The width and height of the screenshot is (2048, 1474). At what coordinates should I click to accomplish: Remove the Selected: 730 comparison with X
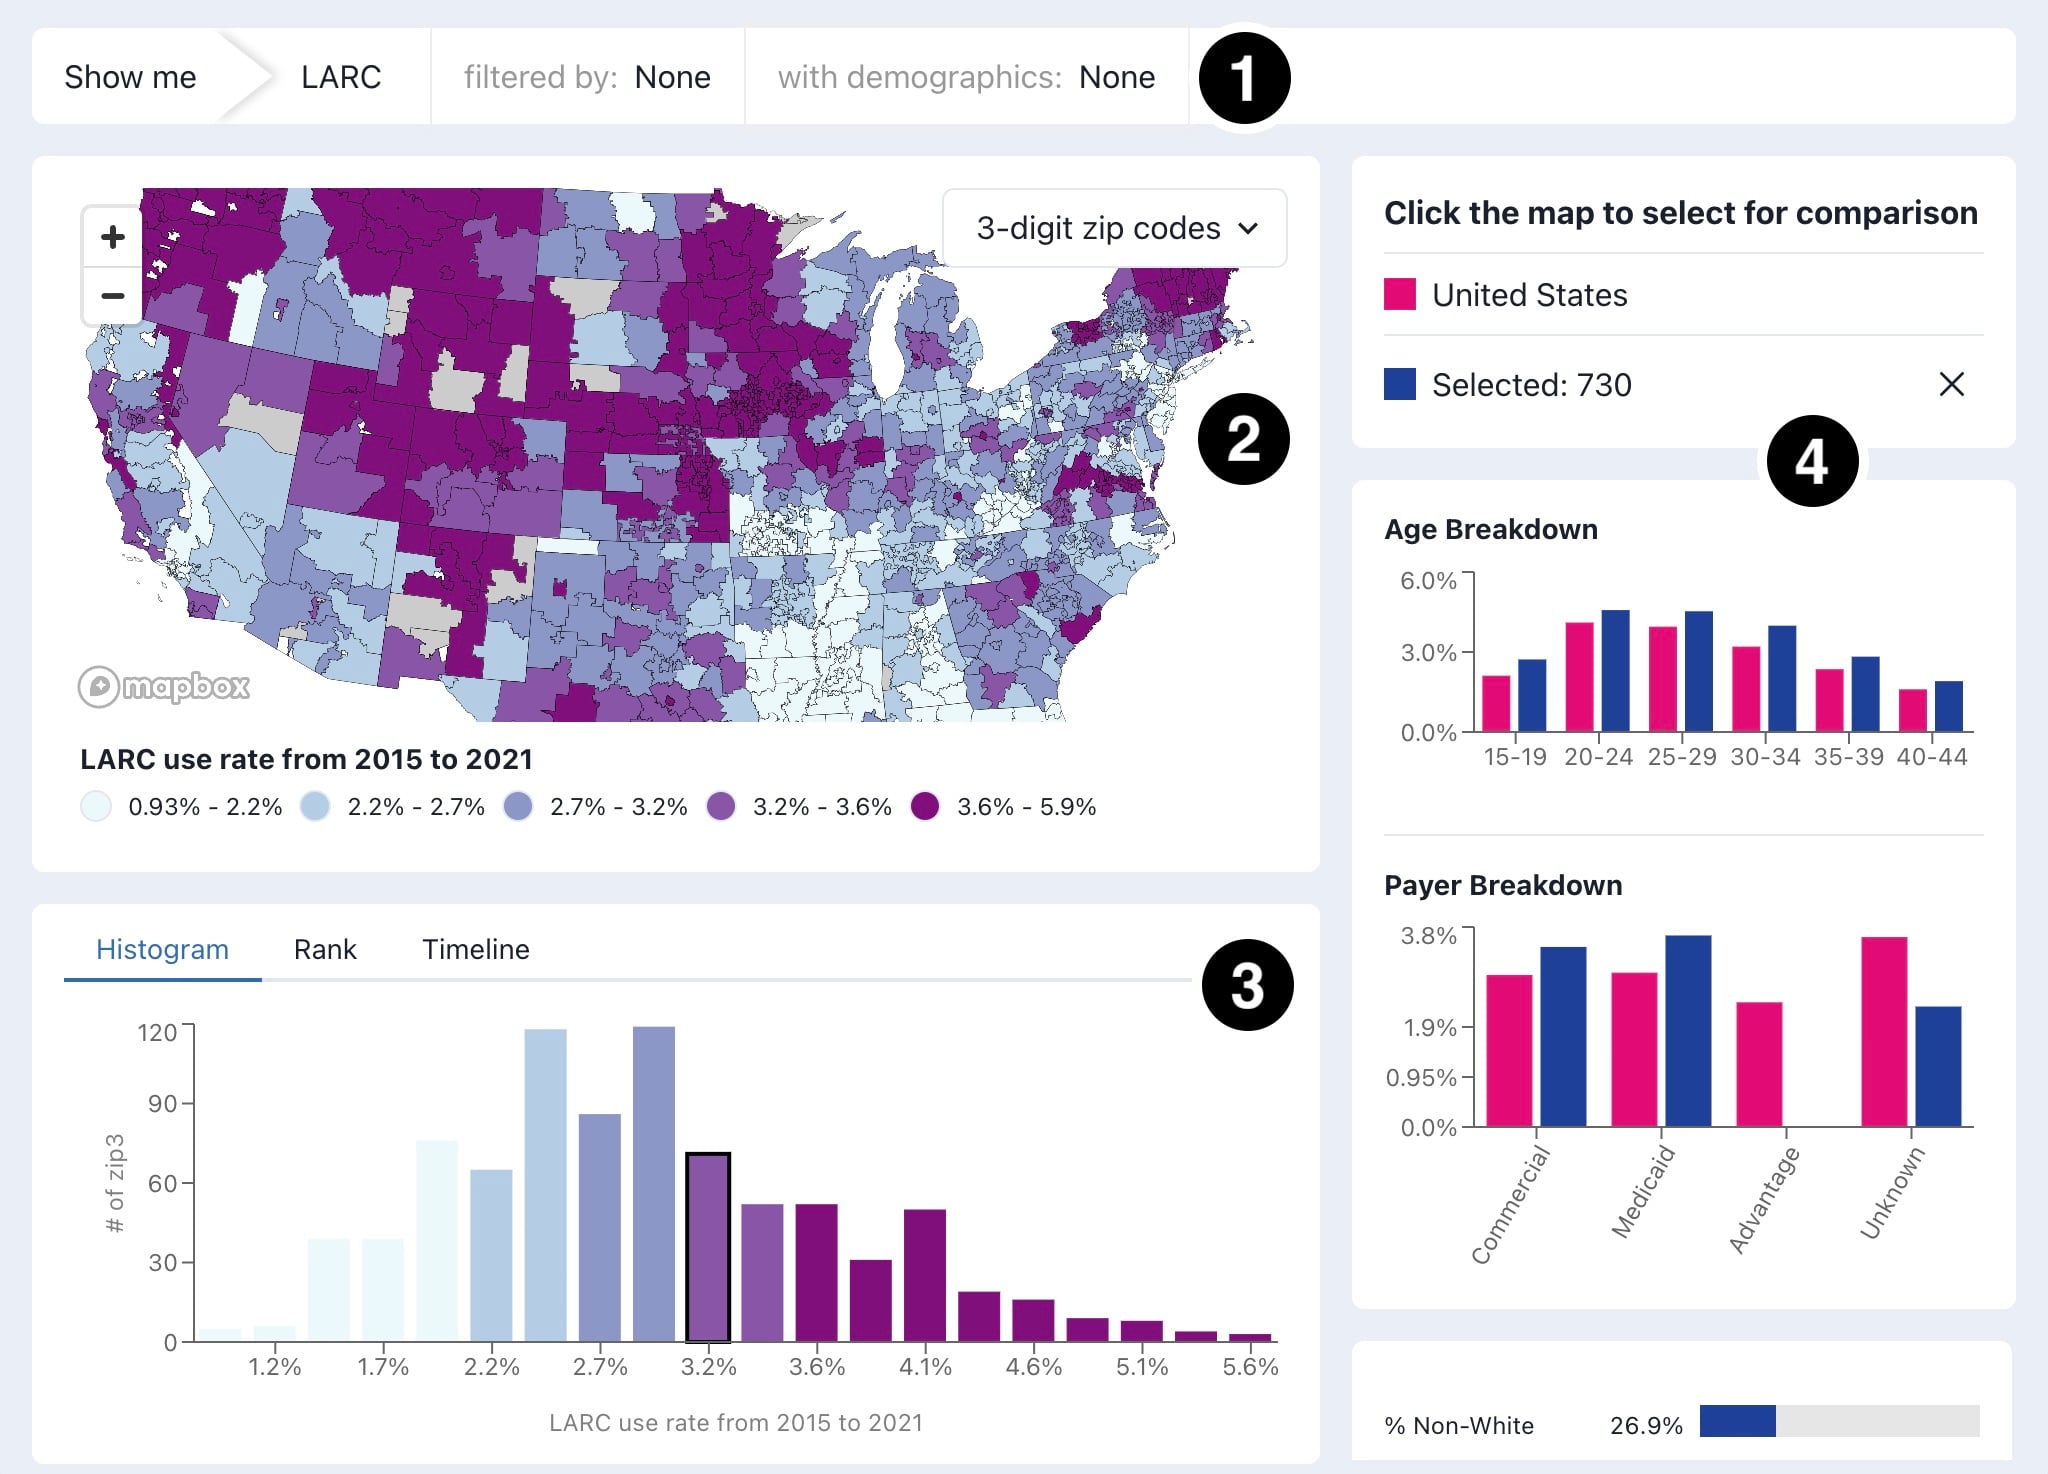[x=1951, y=385]
